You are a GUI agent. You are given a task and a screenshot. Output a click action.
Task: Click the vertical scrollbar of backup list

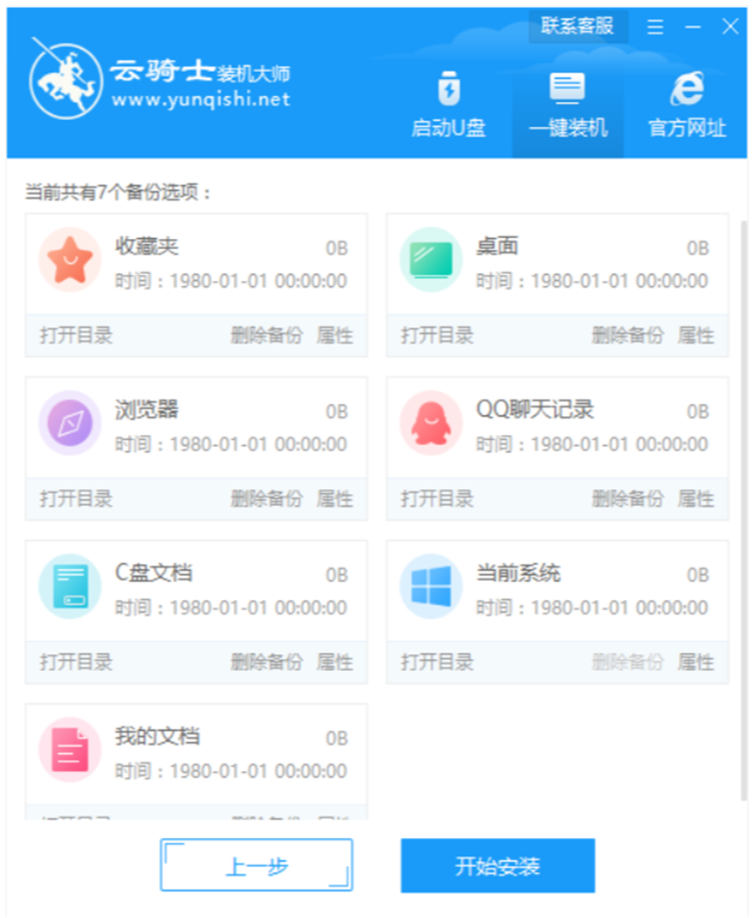pyautogui.click(x=744, y=511)
